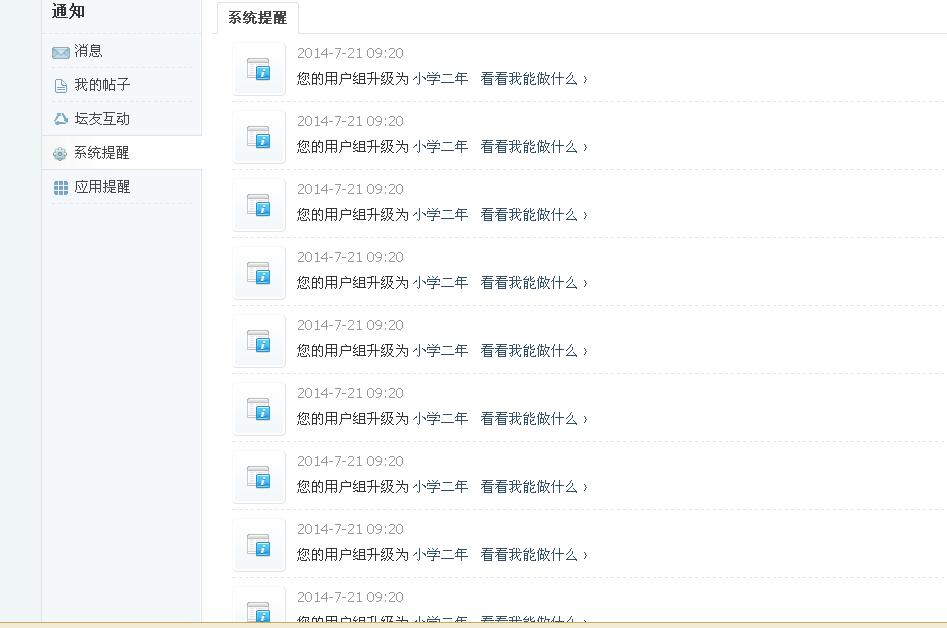Click the grid icon beside 应用提醒
947x628 pixels.
click(x=61, y=188)
